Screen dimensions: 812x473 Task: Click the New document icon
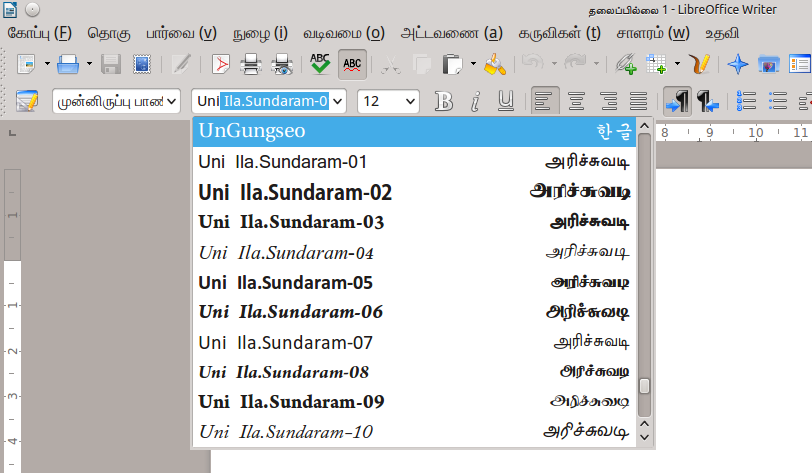tap(26, 64)
